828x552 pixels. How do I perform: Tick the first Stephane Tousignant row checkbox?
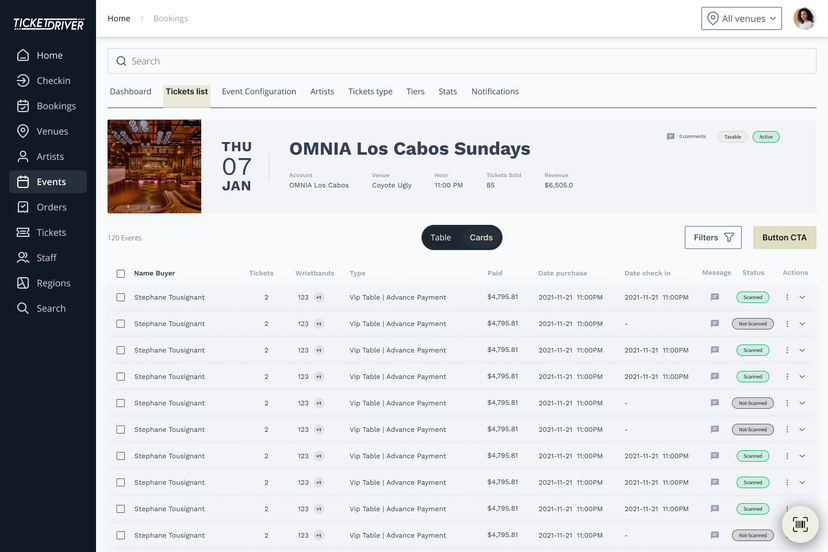click(121, 297)
